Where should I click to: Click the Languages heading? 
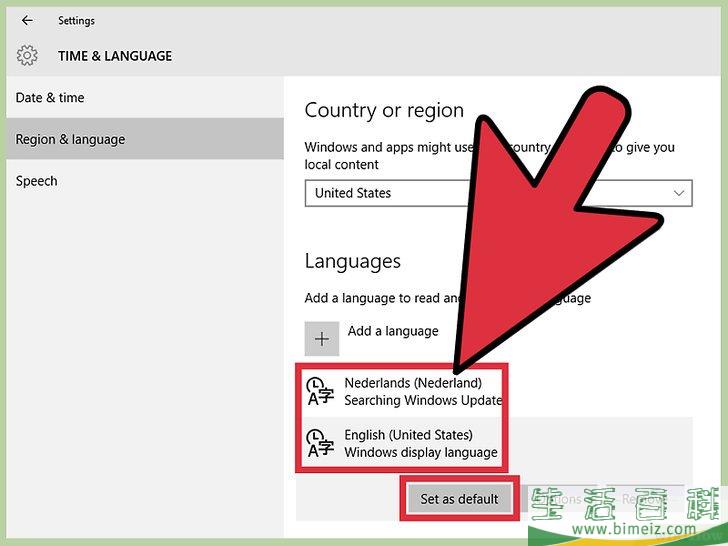(352, 262)
